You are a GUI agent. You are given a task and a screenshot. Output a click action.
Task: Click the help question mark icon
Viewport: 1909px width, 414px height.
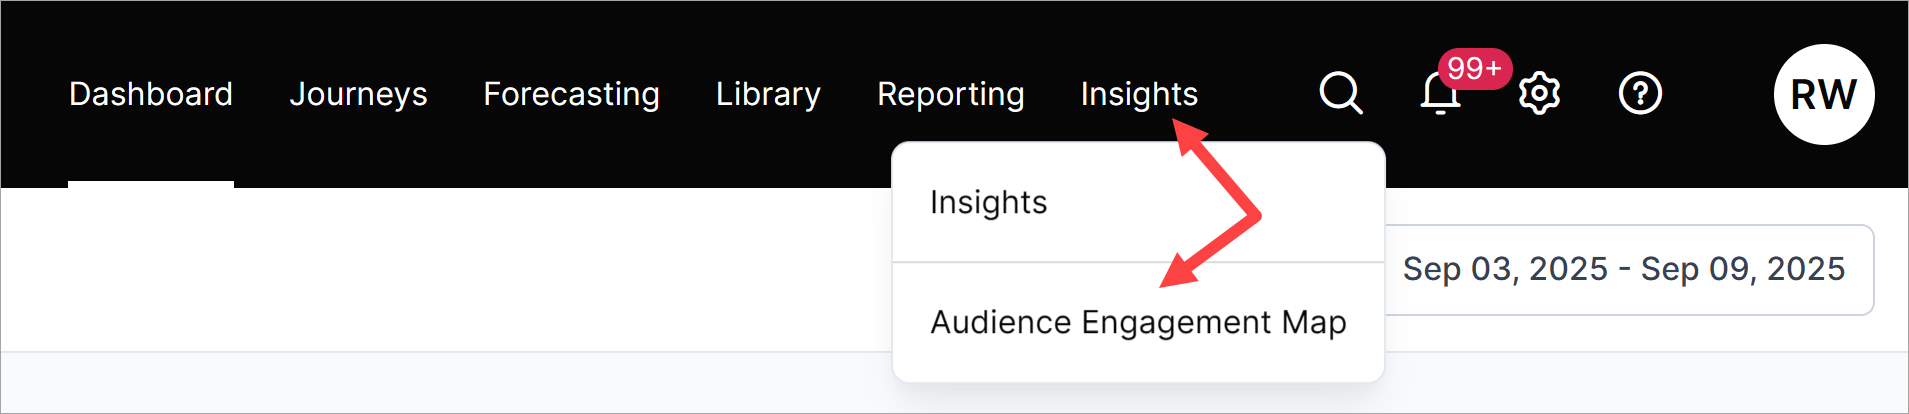[1640, 94]
